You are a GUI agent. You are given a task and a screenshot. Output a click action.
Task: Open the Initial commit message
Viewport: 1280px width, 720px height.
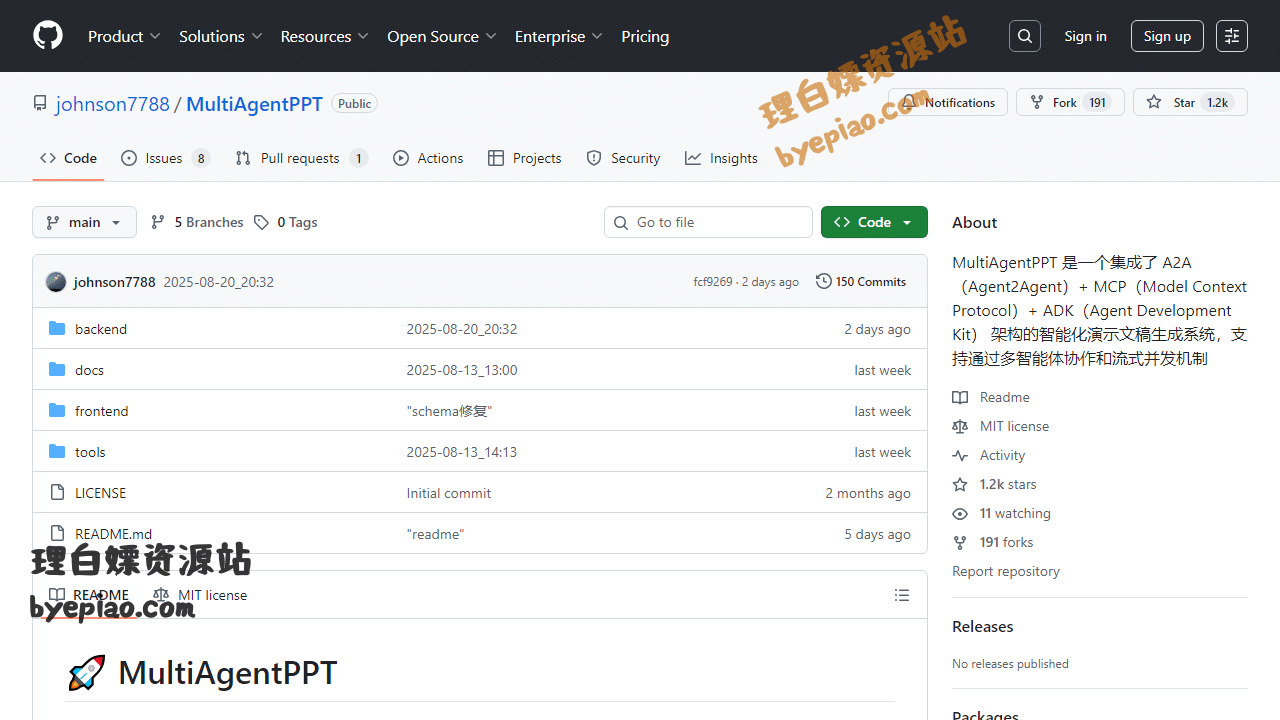(449, 493)
